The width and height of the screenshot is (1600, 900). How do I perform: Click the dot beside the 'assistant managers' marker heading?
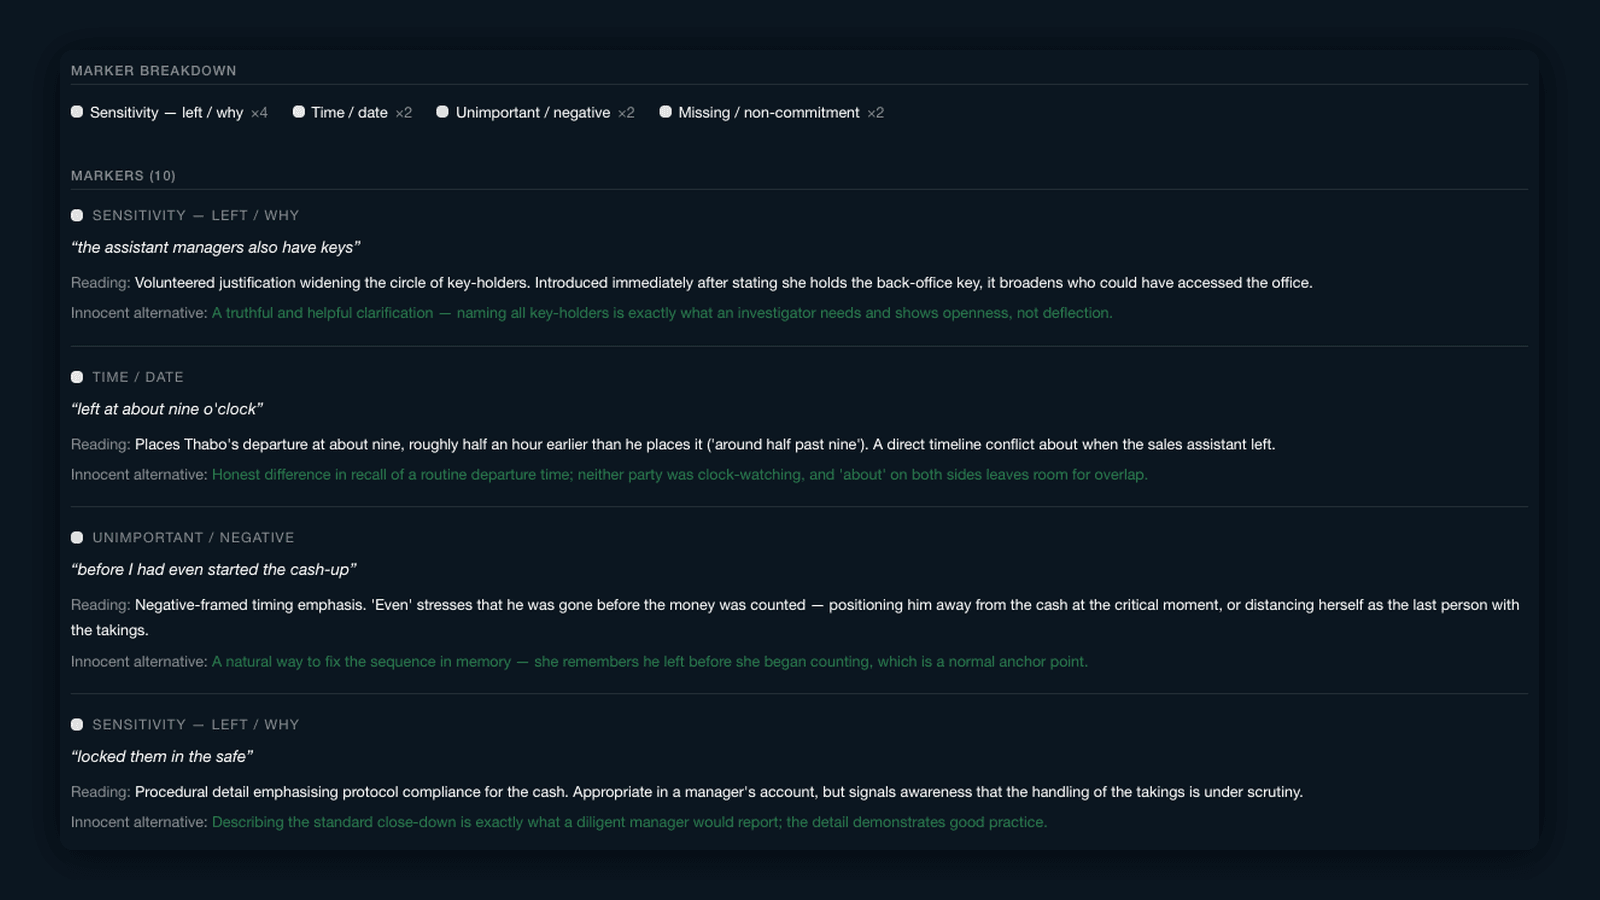pos(77,215)
